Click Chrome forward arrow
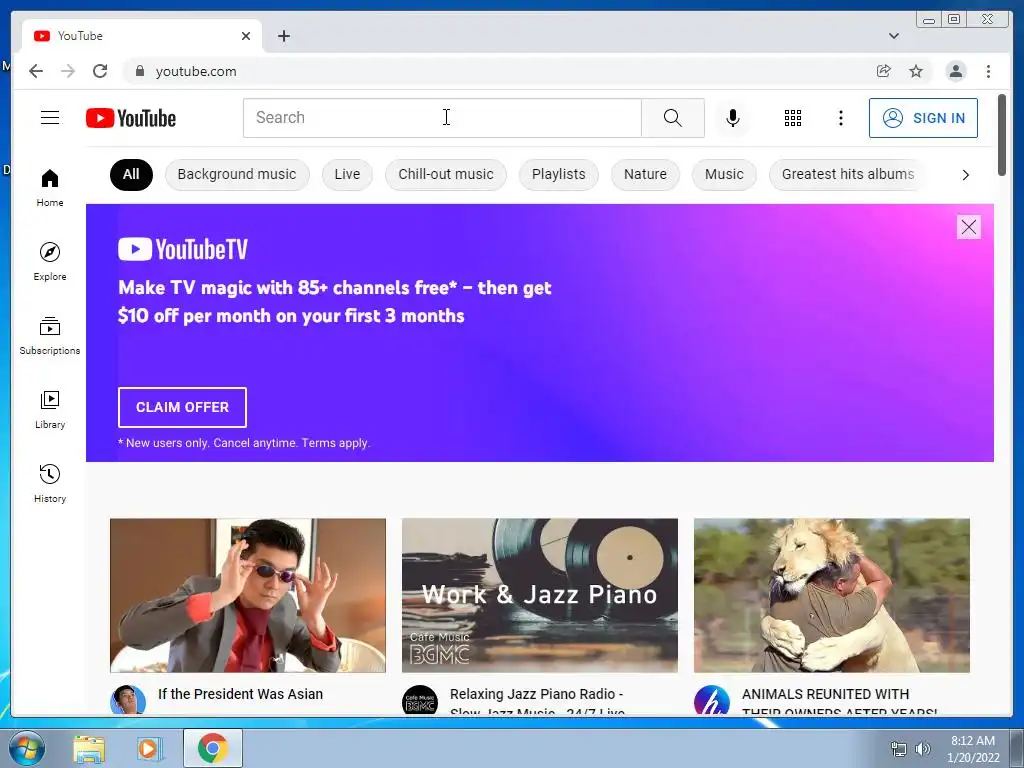 68,71
